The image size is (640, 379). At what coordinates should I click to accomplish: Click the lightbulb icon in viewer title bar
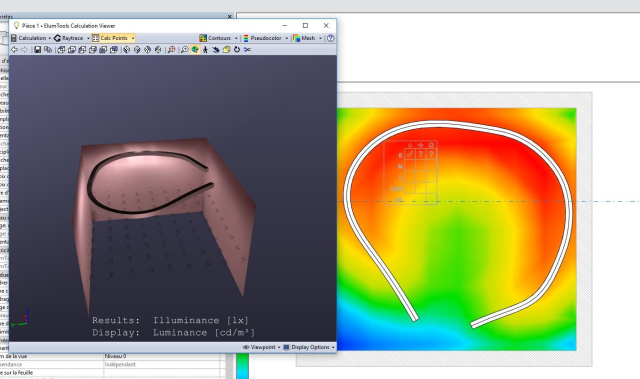16,26
